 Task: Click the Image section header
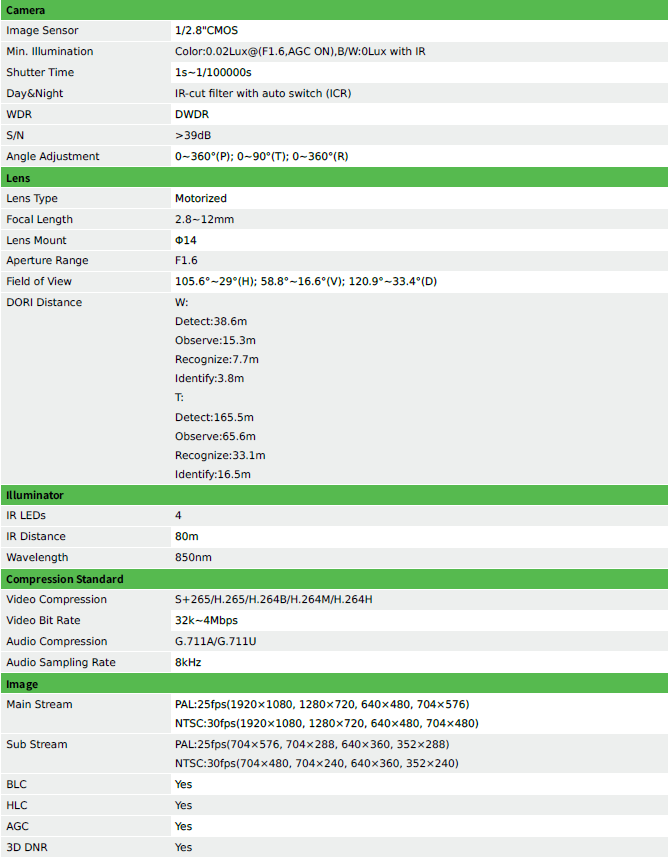pyautogui.click(x=334, y=684)
